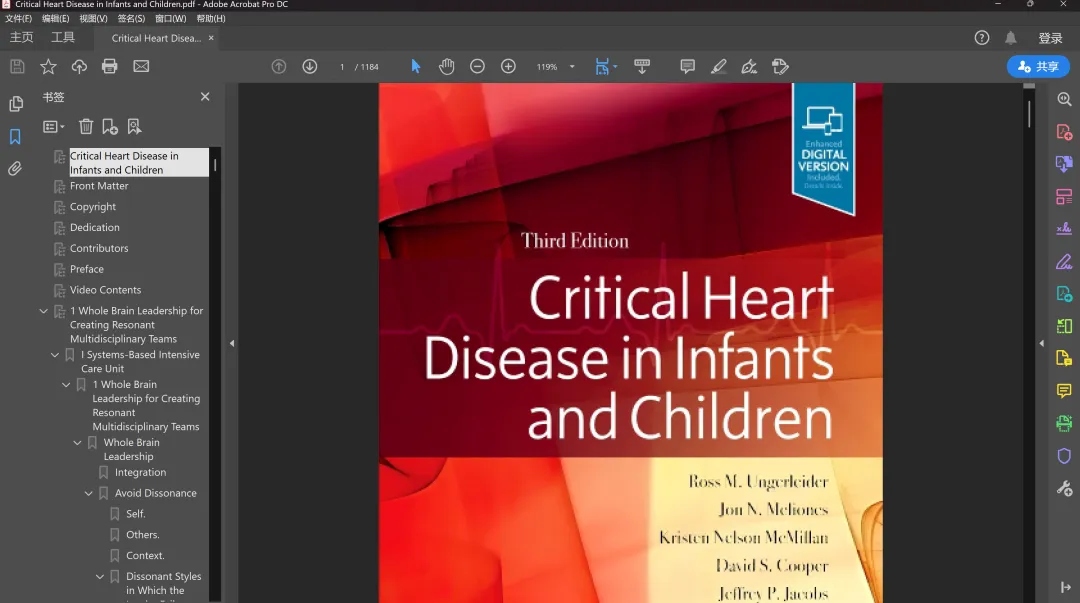Send file via the email envelope icon
This screenshot has width=1080, height=603.
point(141,66)
